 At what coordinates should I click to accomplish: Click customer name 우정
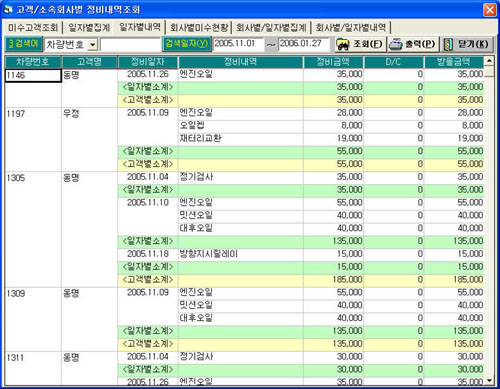[71, 114]
